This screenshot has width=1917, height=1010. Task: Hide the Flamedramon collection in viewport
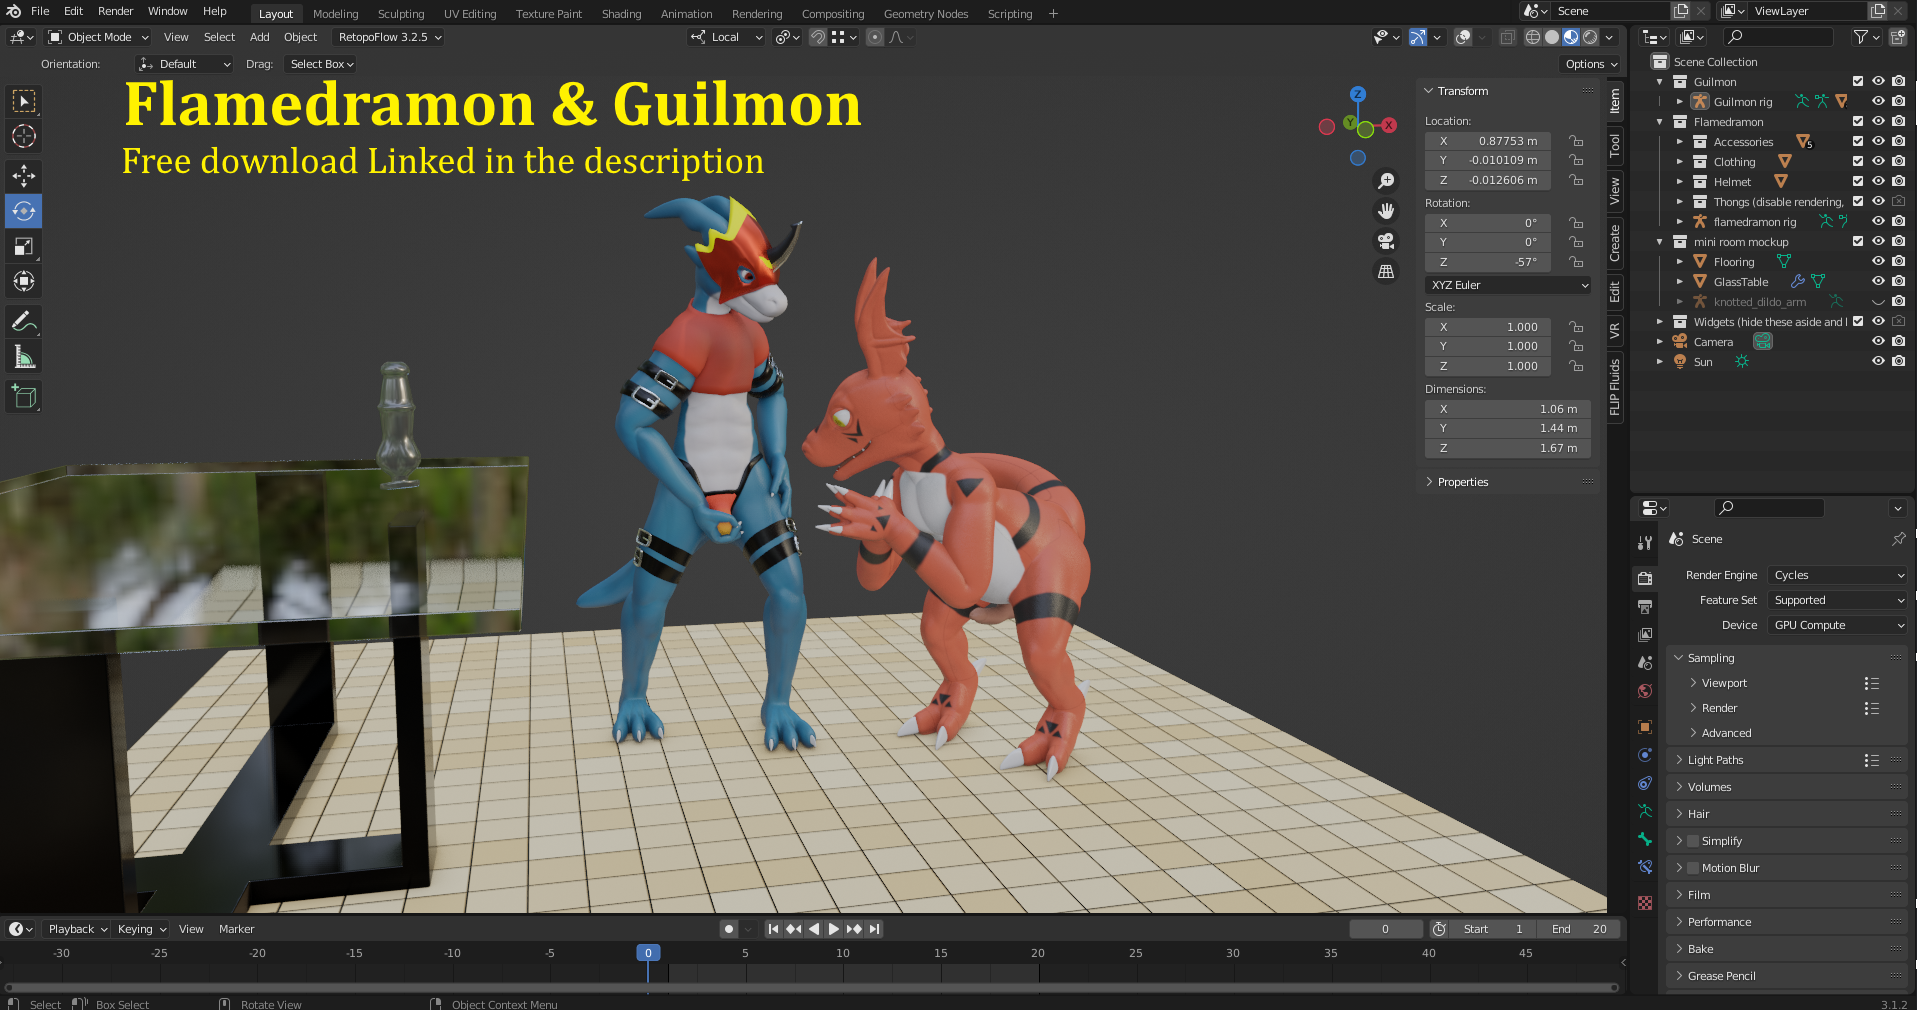click(1878, 121)
